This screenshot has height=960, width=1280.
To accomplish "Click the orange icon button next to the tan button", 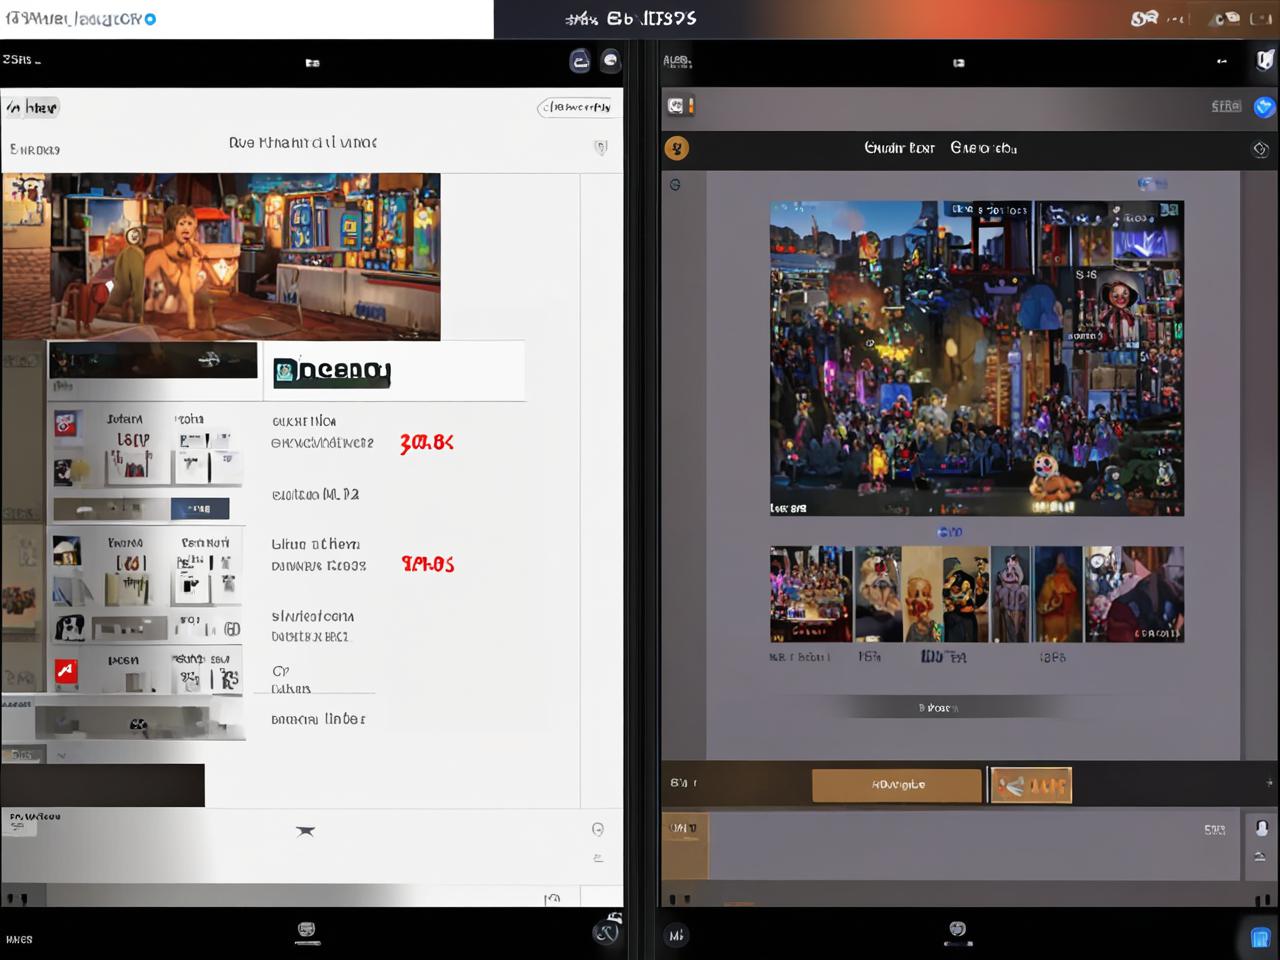I will 1031,786.
